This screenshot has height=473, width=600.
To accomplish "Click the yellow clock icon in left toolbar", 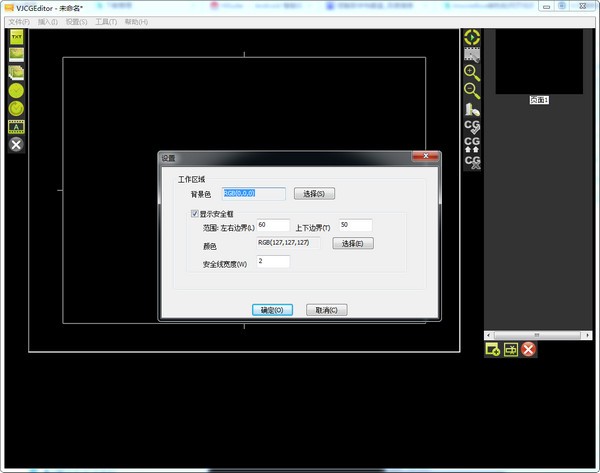I will tap(16, 90).
